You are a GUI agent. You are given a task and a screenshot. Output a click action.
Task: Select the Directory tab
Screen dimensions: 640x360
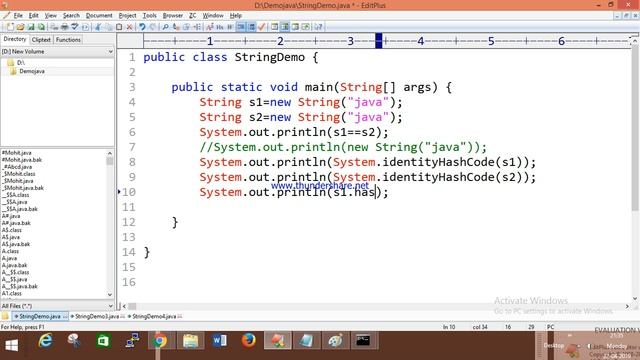tap(15, 39)
